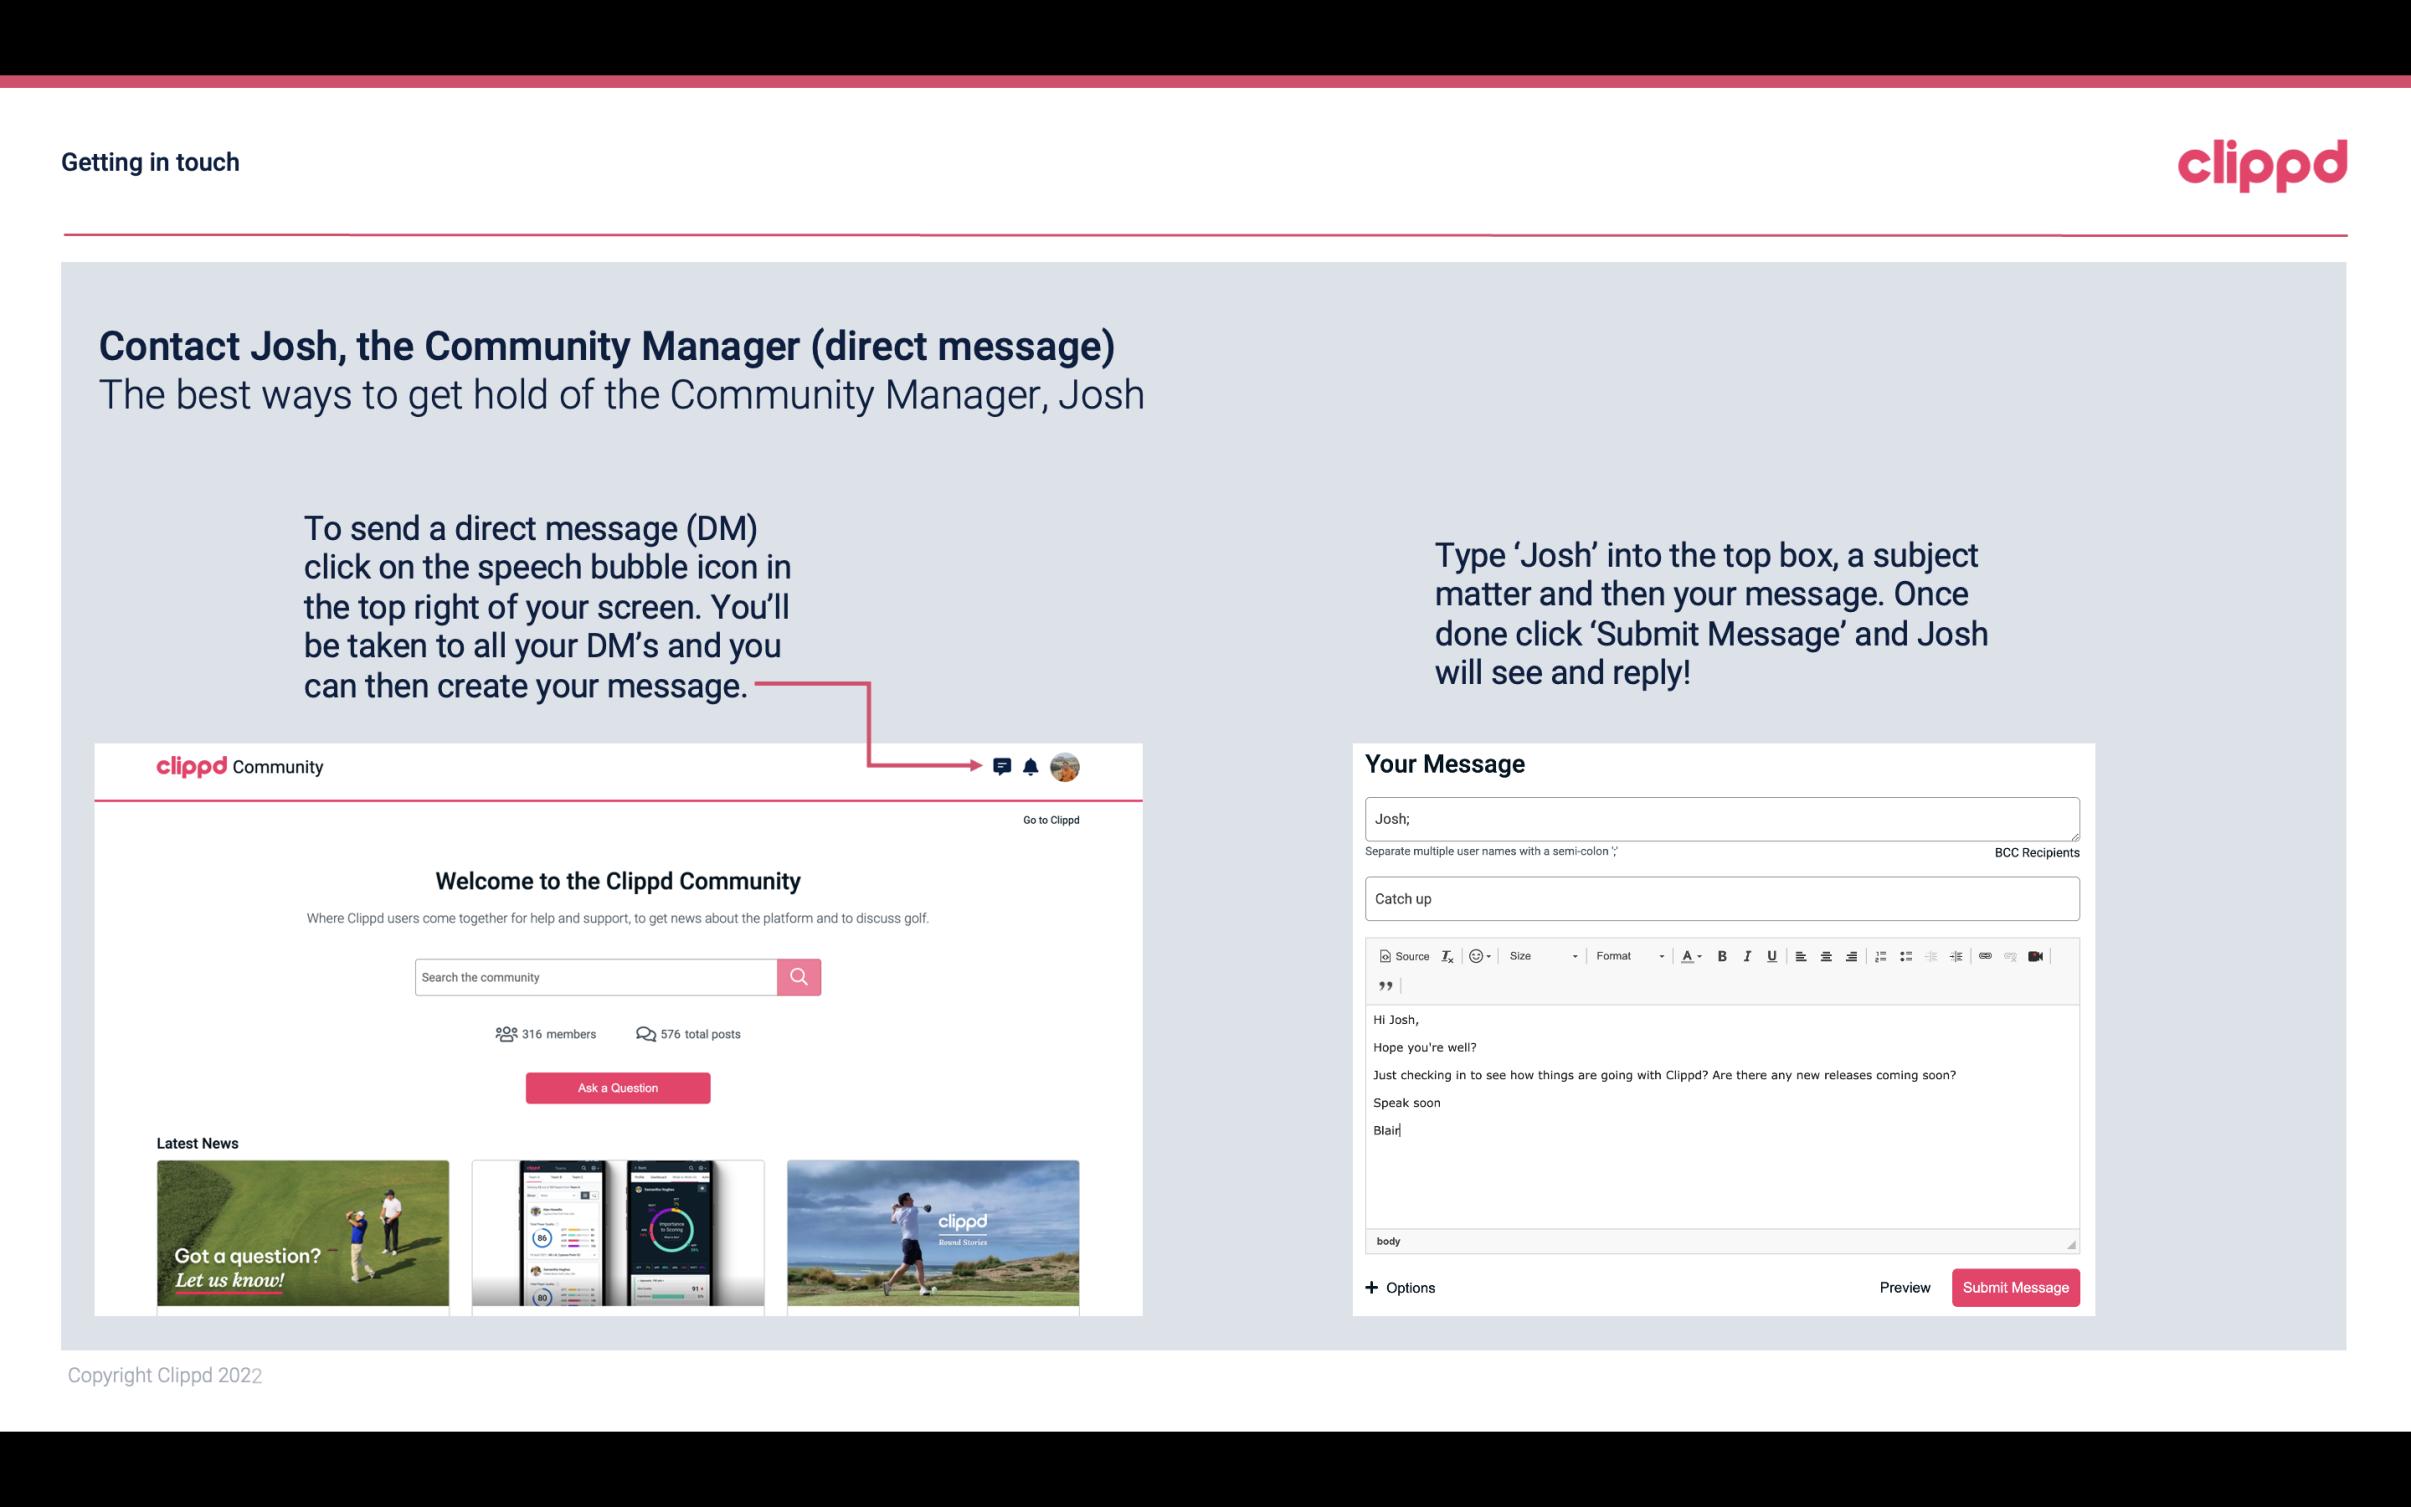Click the community search bar
This screenshot has width=2411, height=1507.
click(595, 976)
